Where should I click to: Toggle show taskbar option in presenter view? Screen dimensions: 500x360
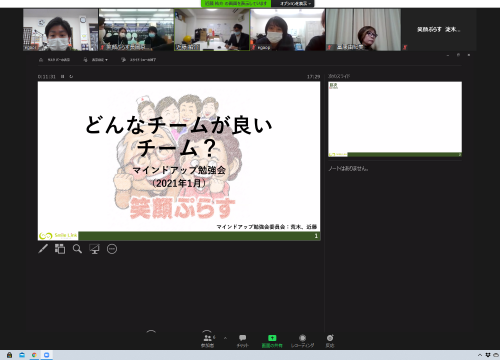click(x=55, y=60)
